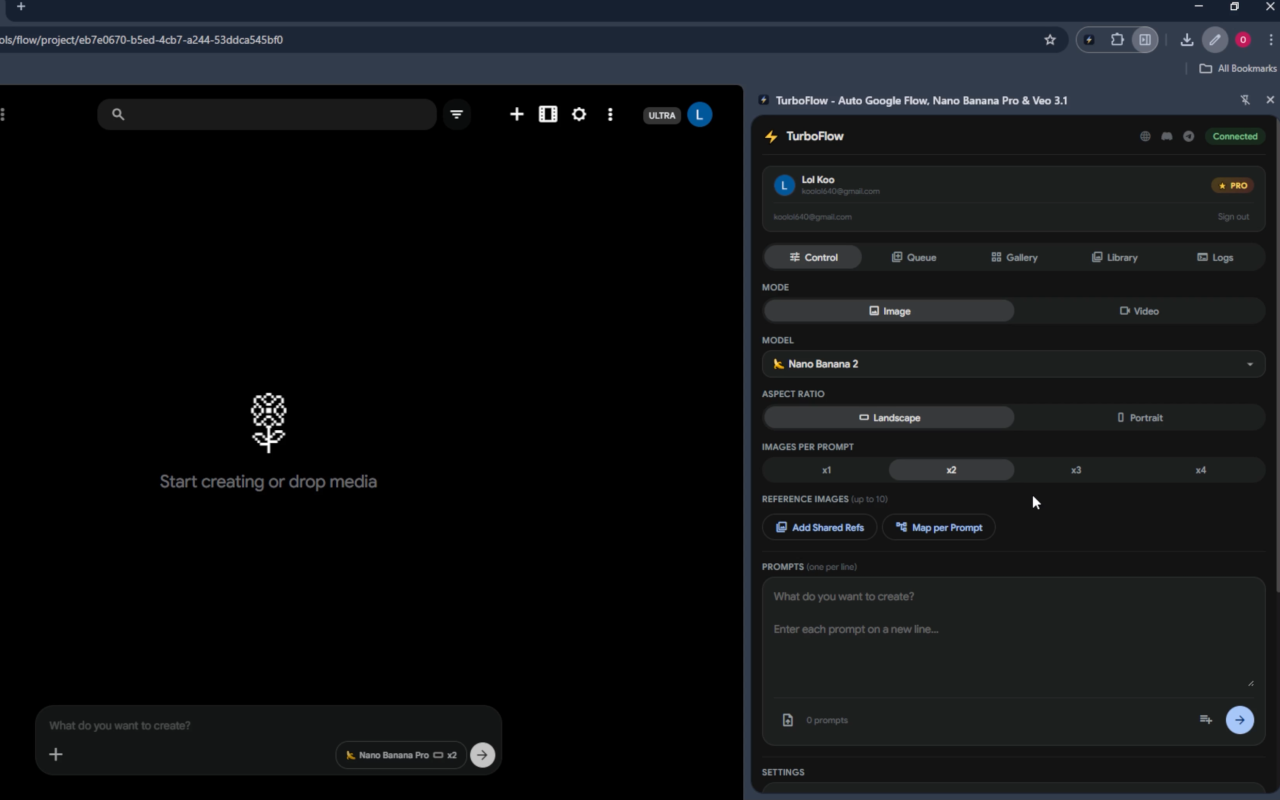Image resolution: width=1280 pixels, height=800 pixels.
Task: Open the globe website icon in TurboFlow
Action: click(1145, 137)
